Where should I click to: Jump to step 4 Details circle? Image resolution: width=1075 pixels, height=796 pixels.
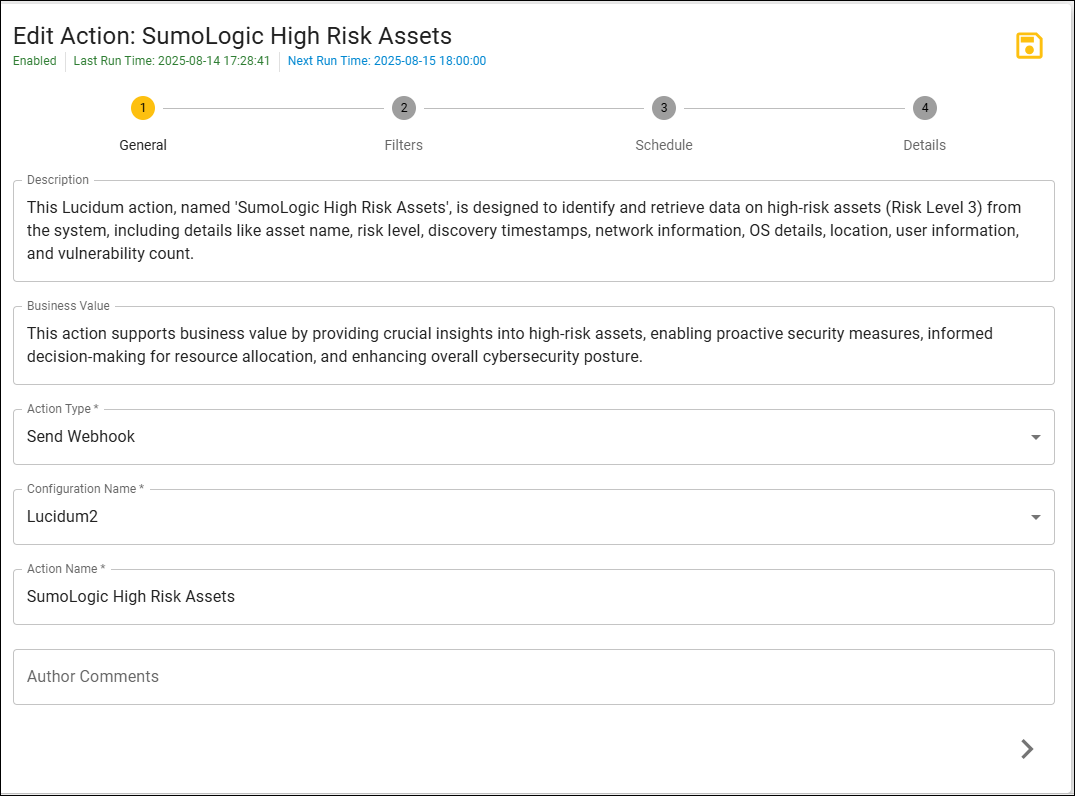[925, 108]
